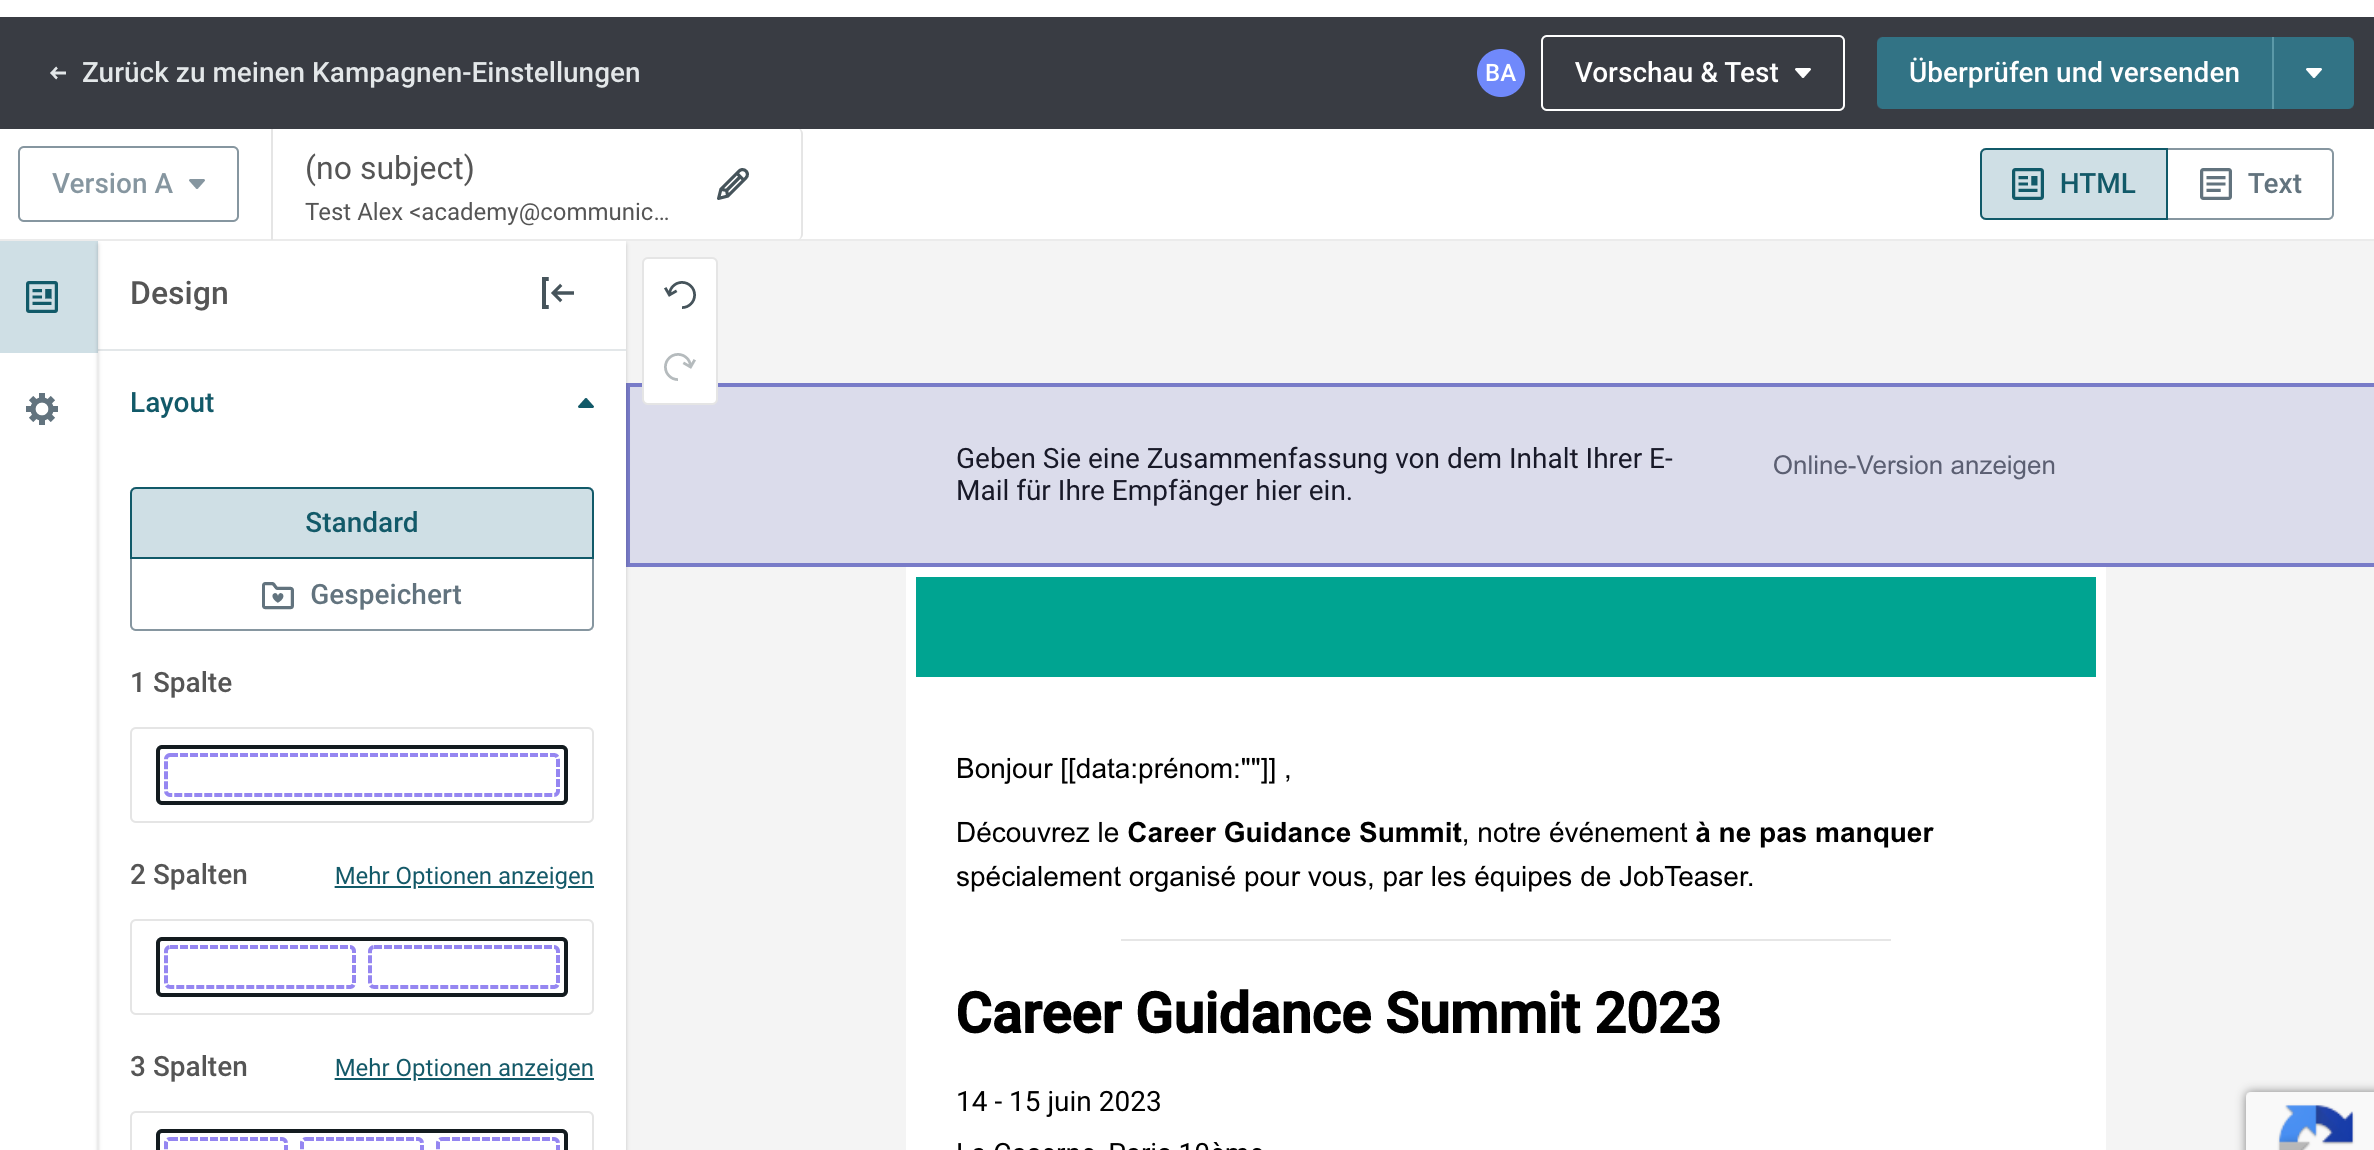Select the 1 Spalte layout thumbnail
Viewport: 2374px width, 1150px height.
pos(362,775)
